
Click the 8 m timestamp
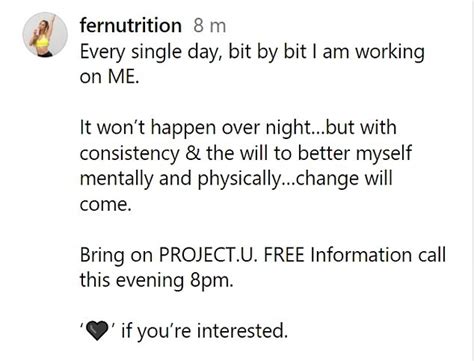(210, 26)
